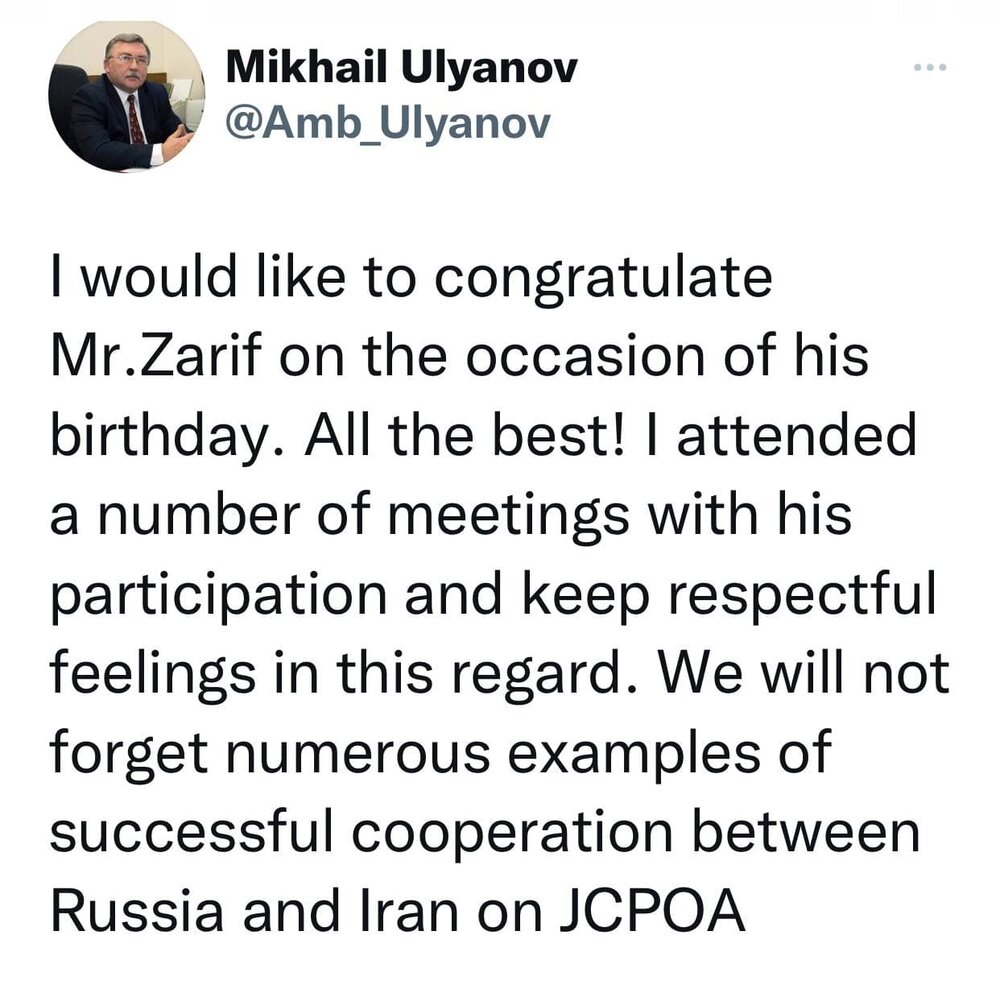The image size is (1000, 985).
Task: Click the phrase "All the best!"
Action: 452,436
